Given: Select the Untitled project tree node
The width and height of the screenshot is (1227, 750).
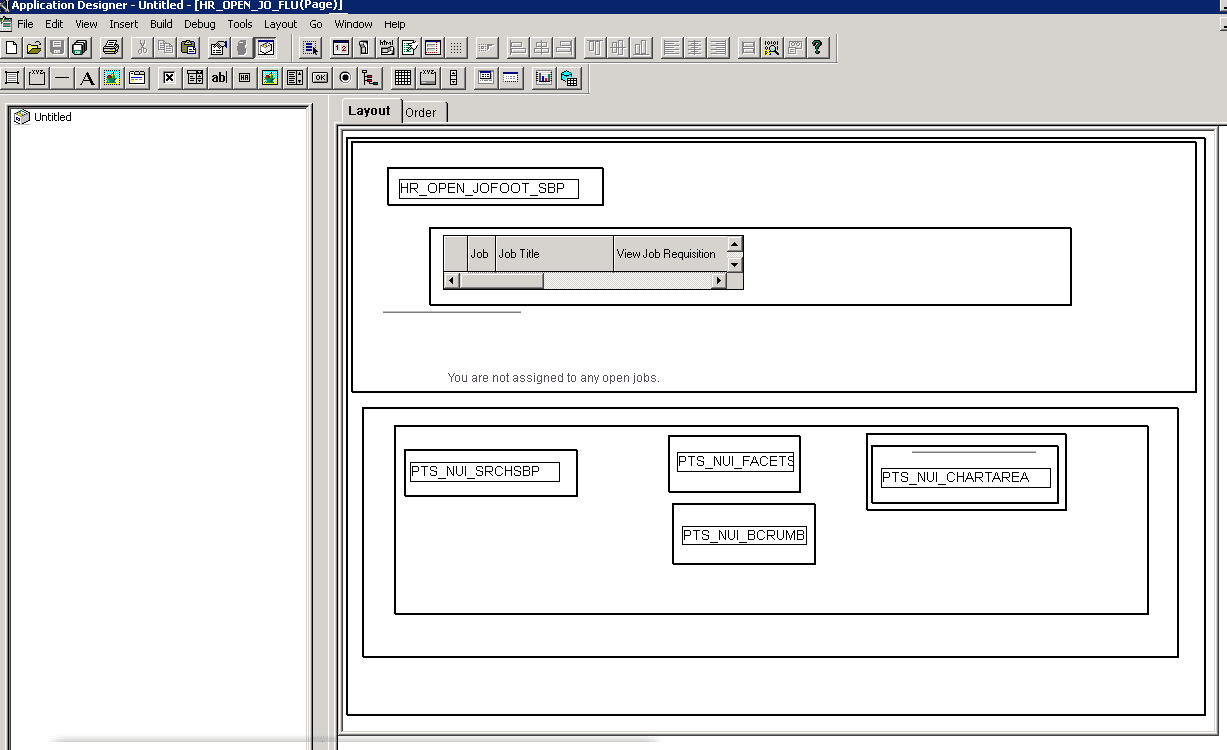Looking at the screenshot, I should click(53, 117).
